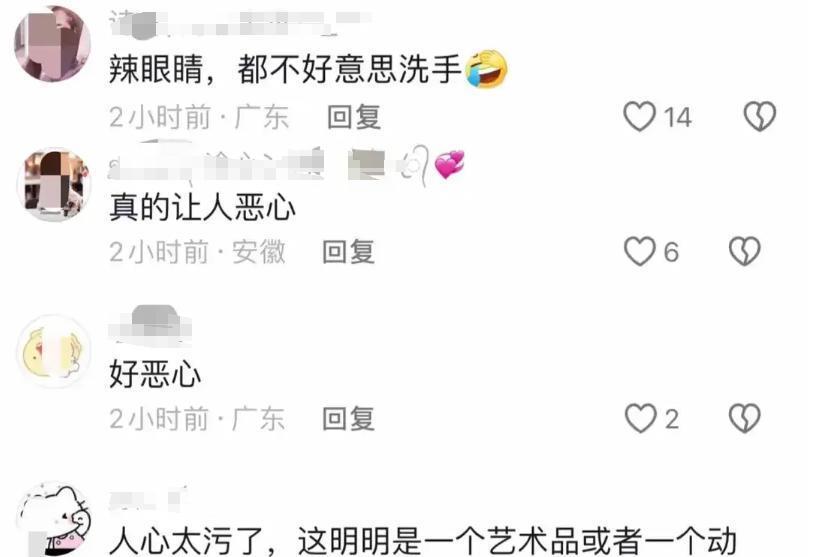This screenshot has width=818, height=557.
Task: Reply to the 好恶心 comment
Action: click(348, 419)
